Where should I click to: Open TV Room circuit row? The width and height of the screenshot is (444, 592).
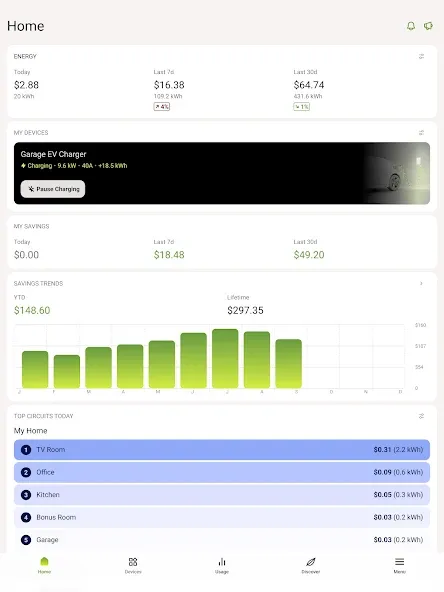click(222, 450)
